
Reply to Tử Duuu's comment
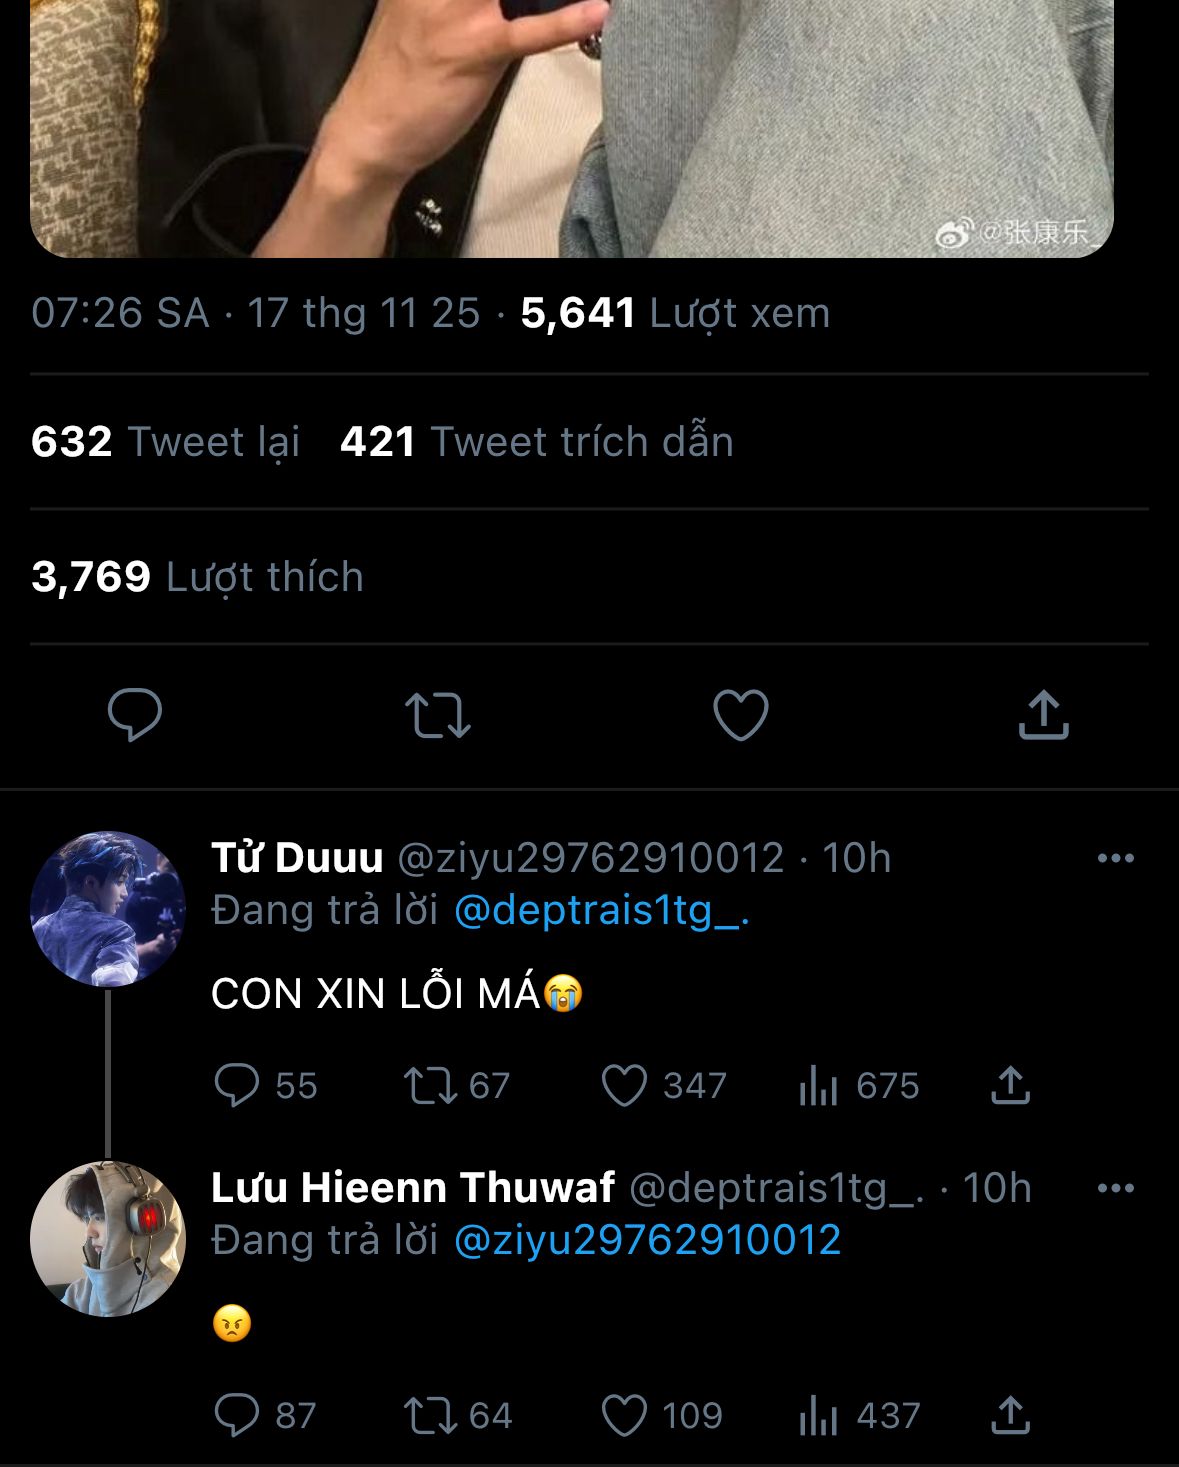(237, 1086)
